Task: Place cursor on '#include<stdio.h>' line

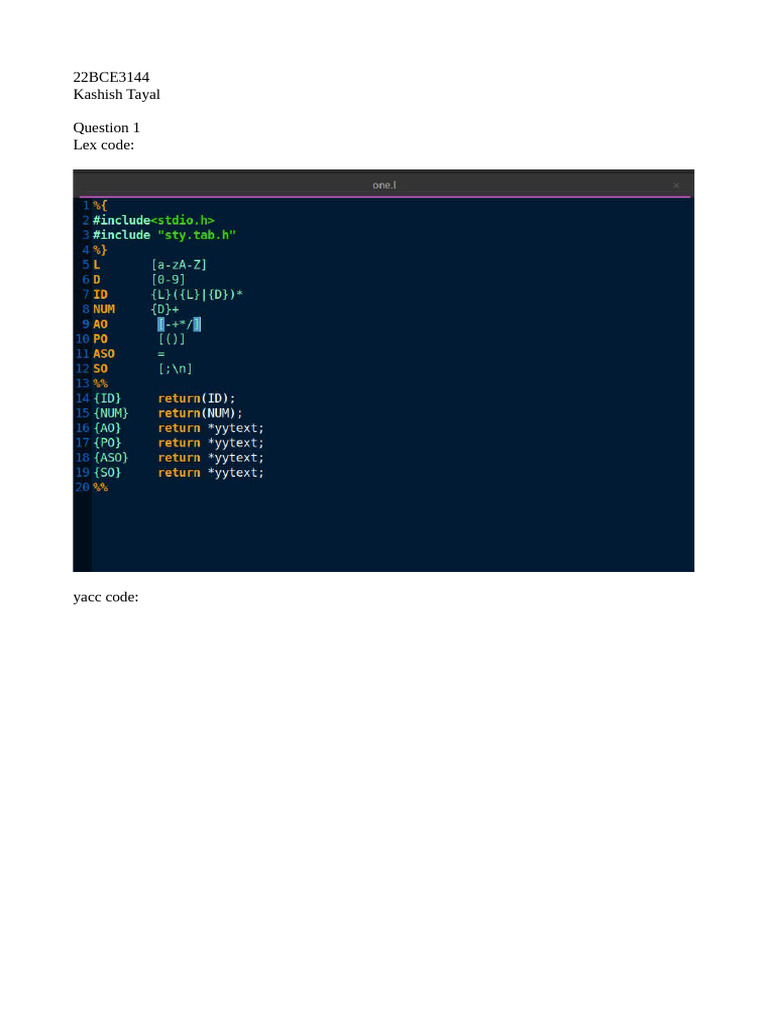Action: 153,220
